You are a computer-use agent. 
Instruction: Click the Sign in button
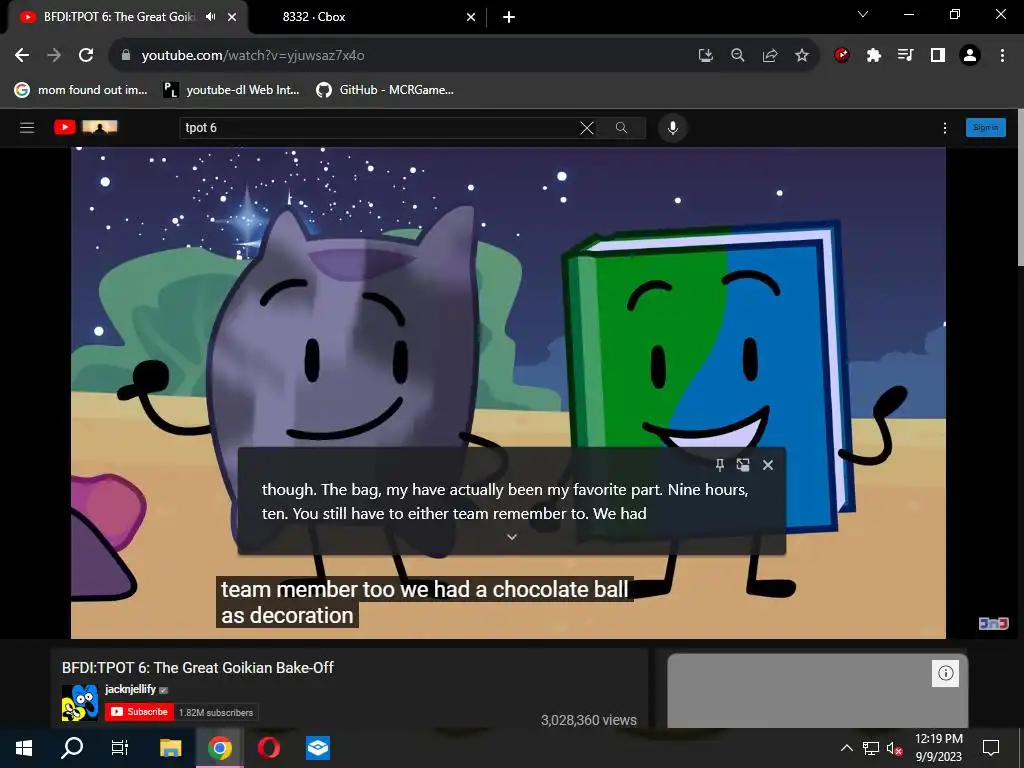click(985, 127)
